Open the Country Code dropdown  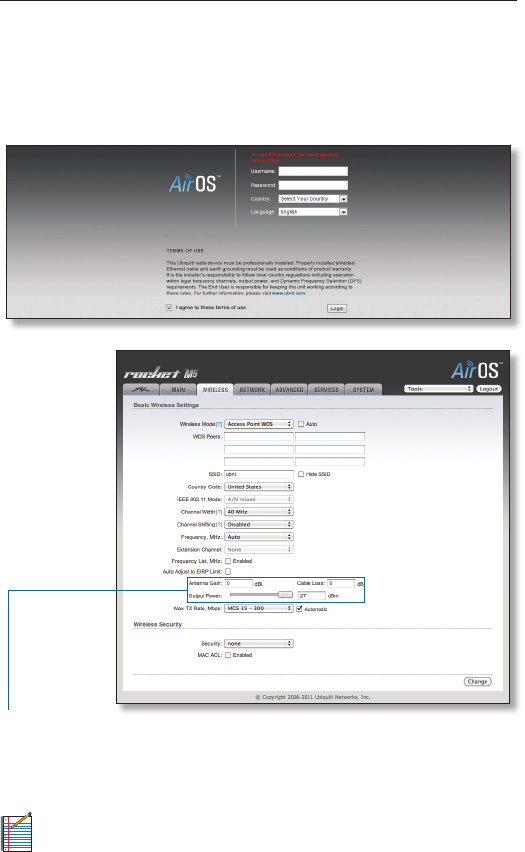click(259, 487)
